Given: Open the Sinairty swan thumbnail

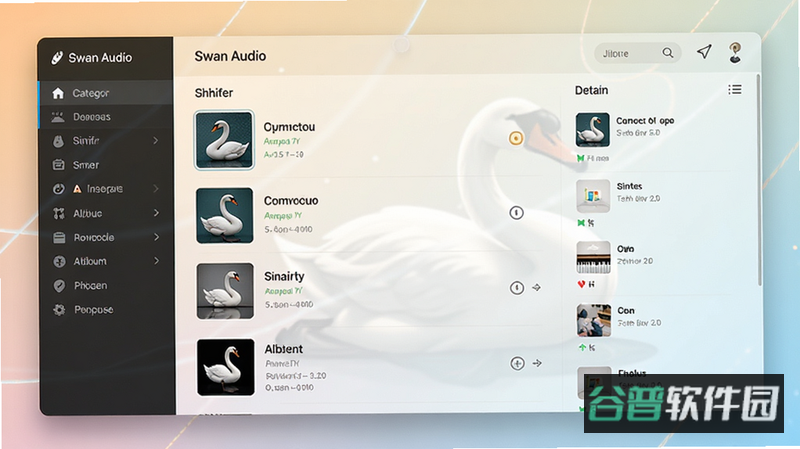Looking at the screenshot, I should (225, 291).
